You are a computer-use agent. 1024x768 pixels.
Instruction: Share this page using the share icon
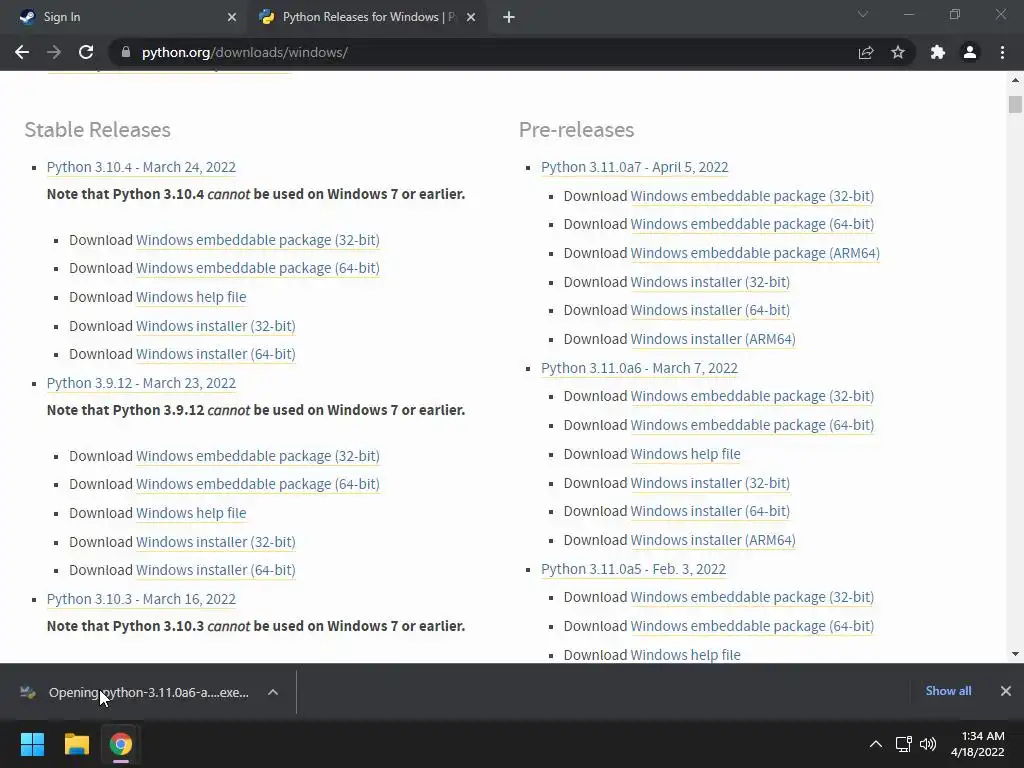866,52
